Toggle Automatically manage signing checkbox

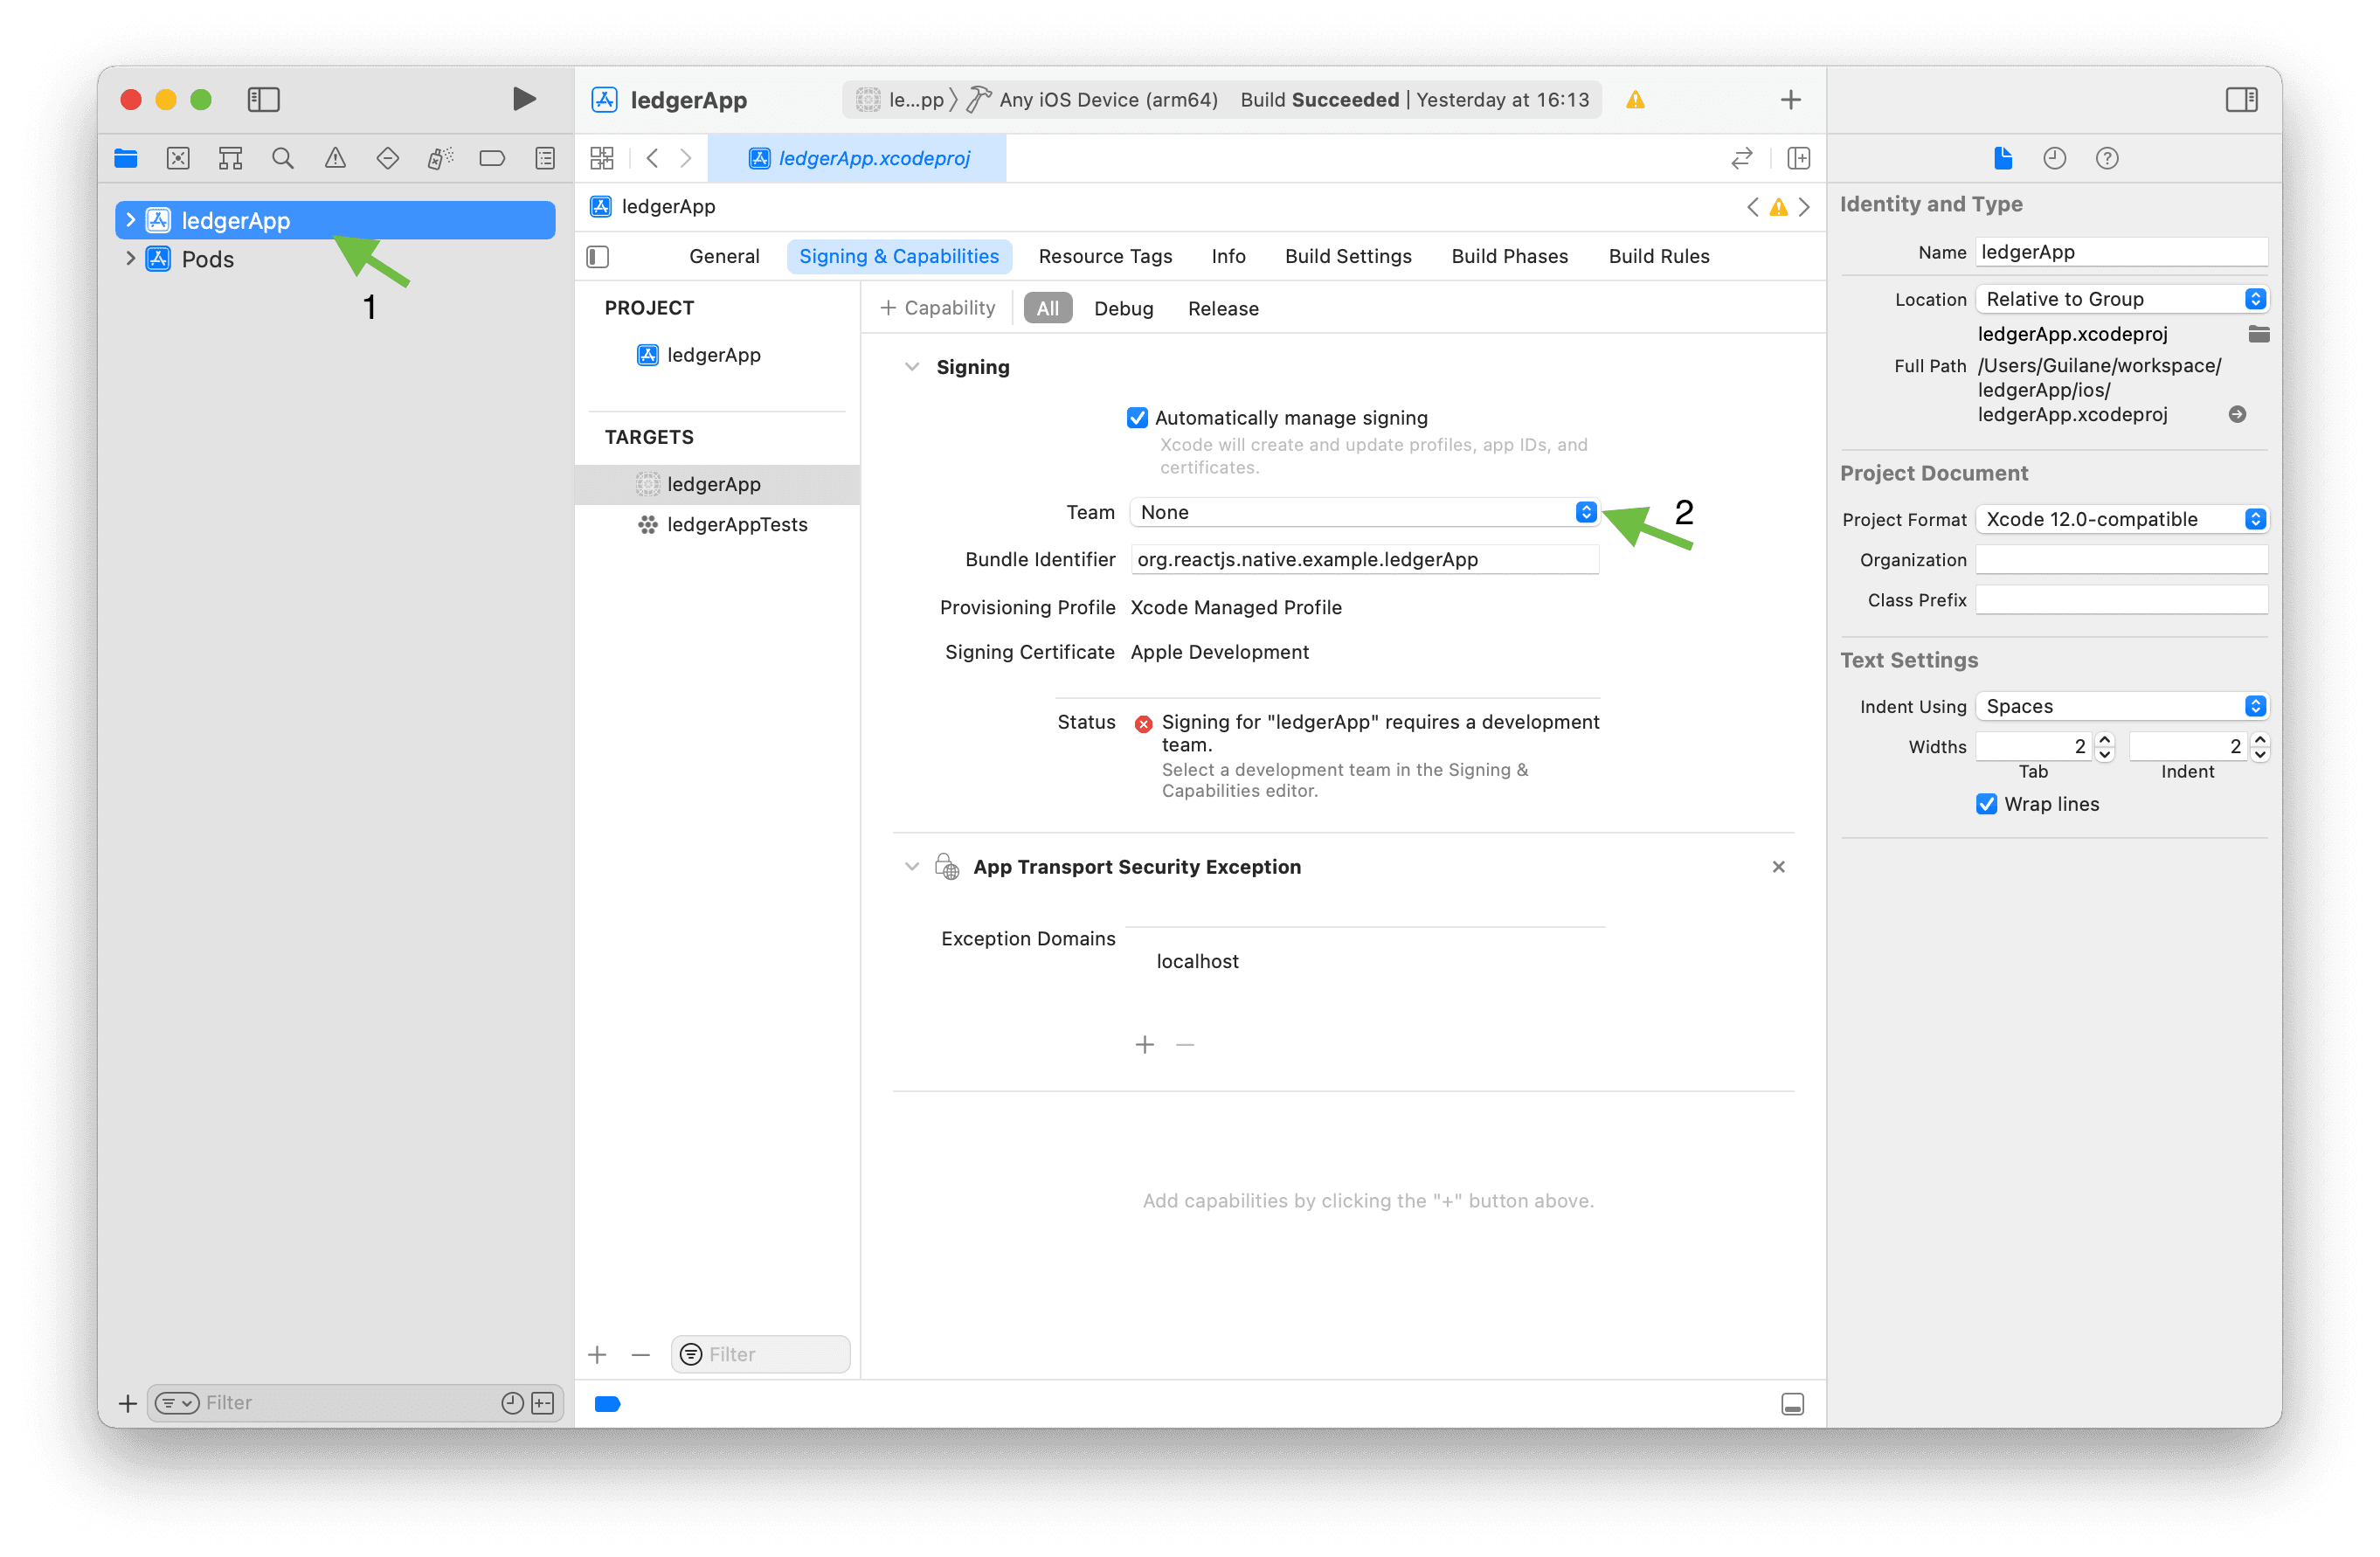[1138, 417]
